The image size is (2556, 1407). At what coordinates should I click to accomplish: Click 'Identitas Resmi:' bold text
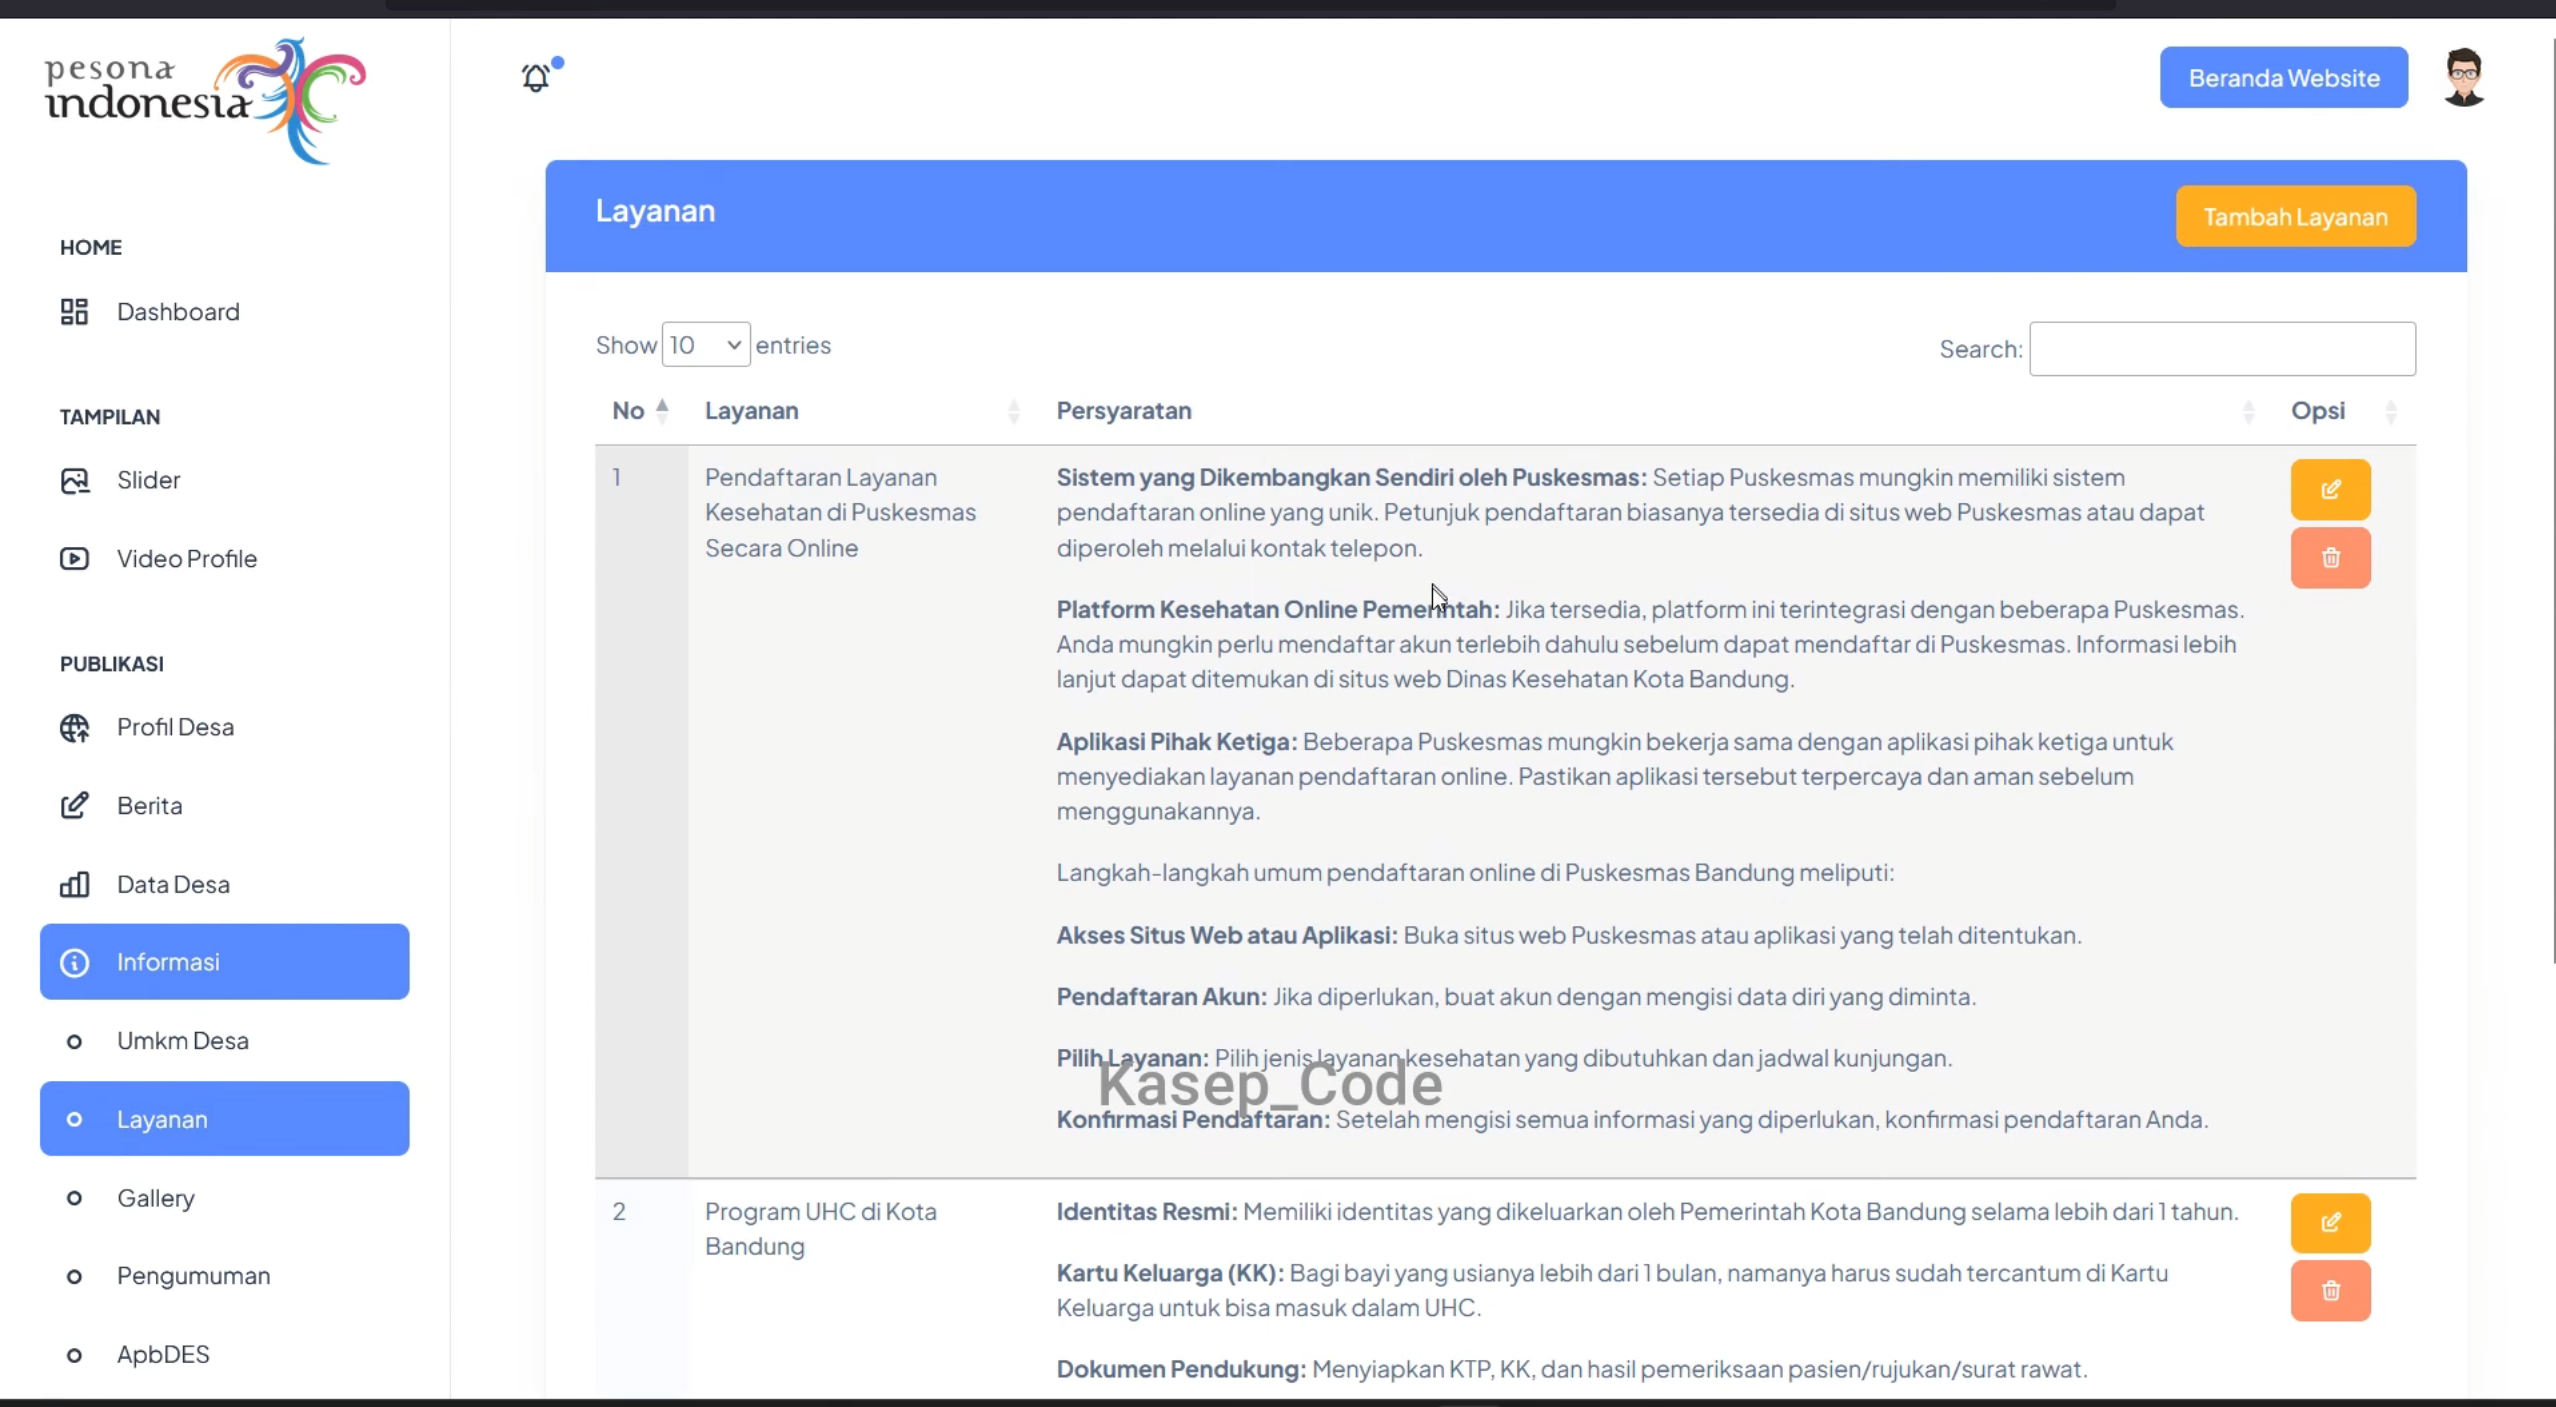(x=1147, y=1212)
